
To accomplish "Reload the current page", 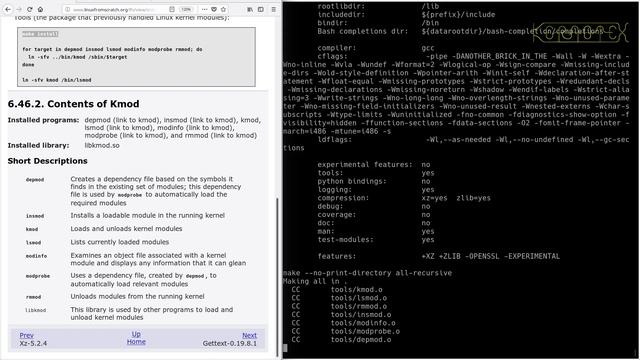I will tap(29, 9).
